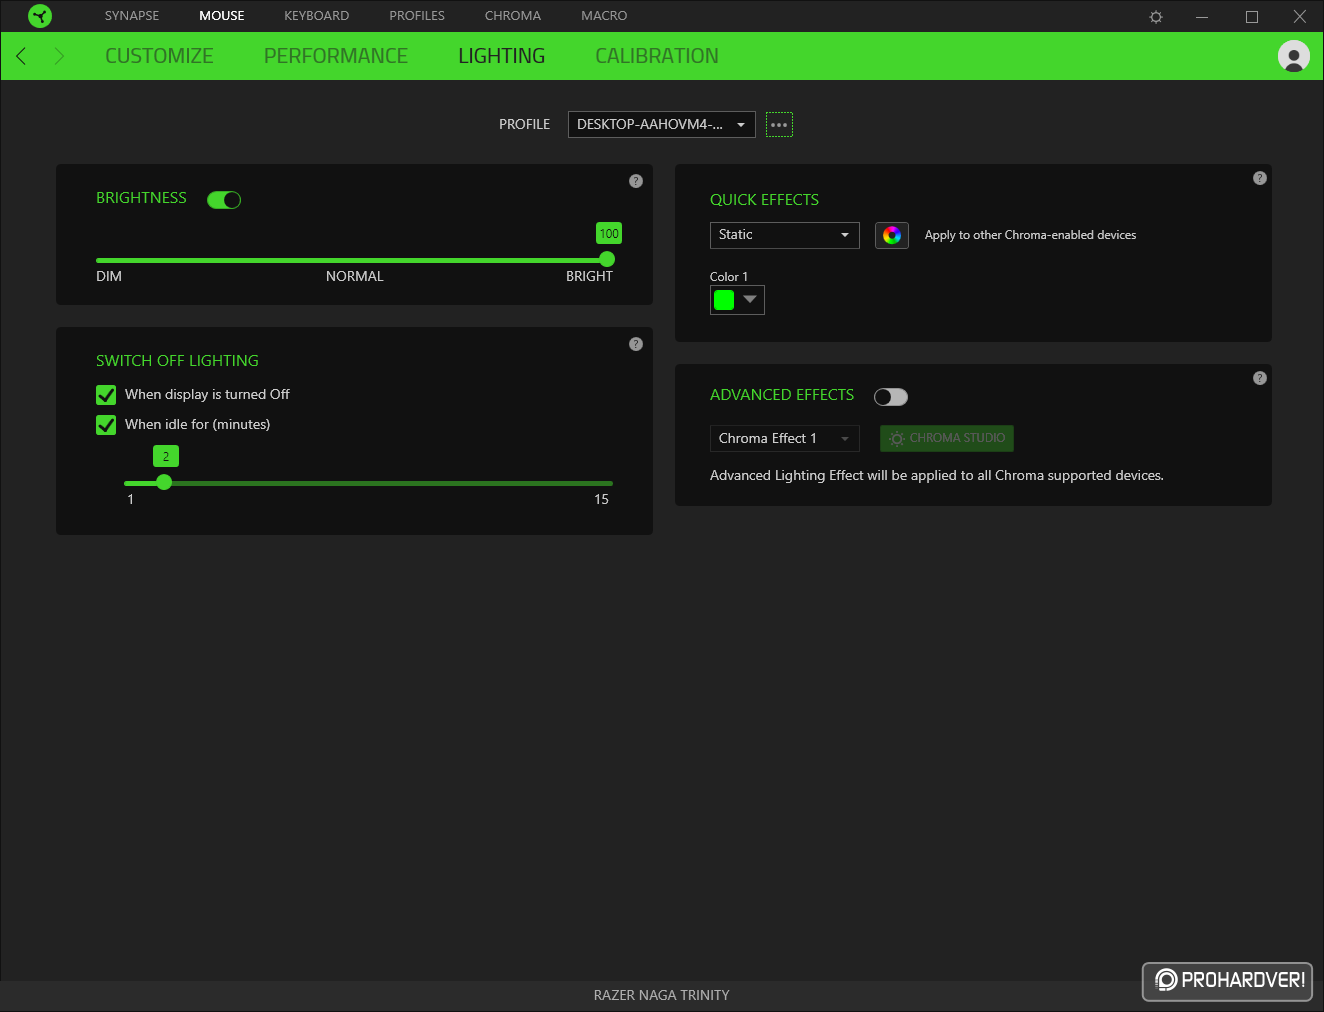Open the Static quick effect dropdown
The height and width of the screenshot is (1012, 1324).
(785, 235)
